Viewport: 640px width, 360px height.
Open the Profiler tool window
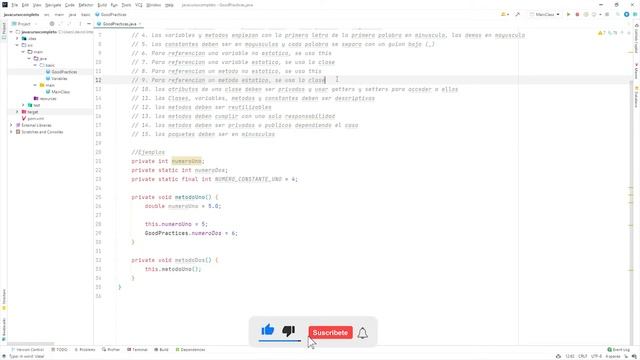(x=111, y=350)
